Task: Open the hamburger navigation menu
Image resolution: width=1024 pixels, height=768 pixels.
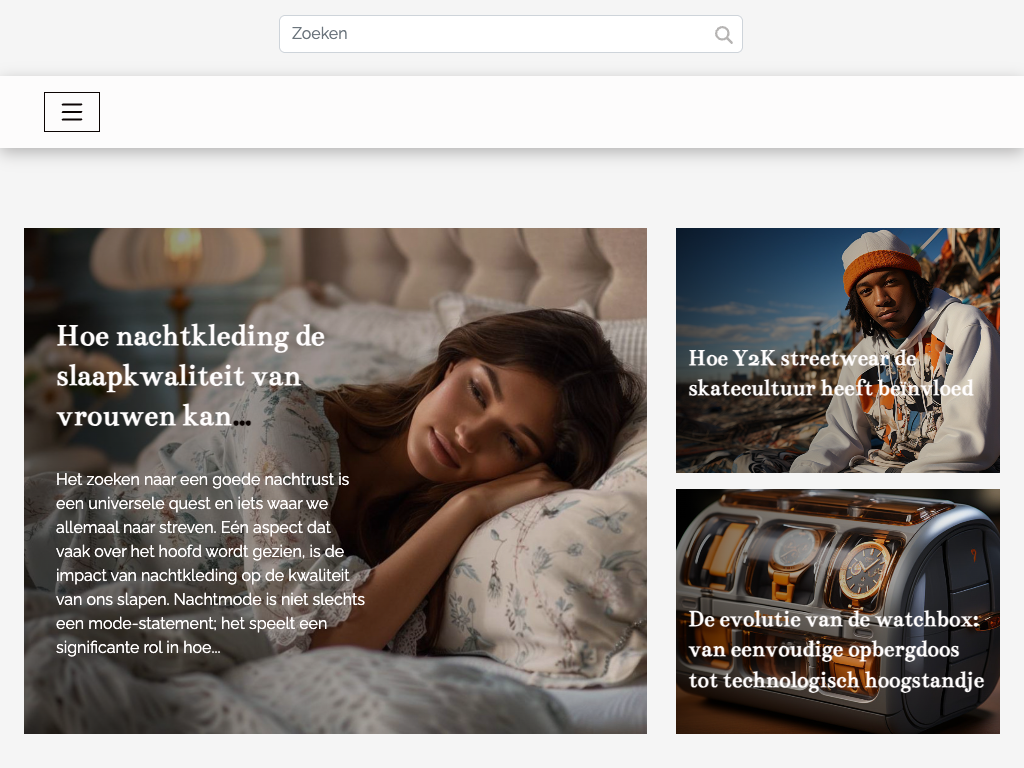Action: (72, 112)
